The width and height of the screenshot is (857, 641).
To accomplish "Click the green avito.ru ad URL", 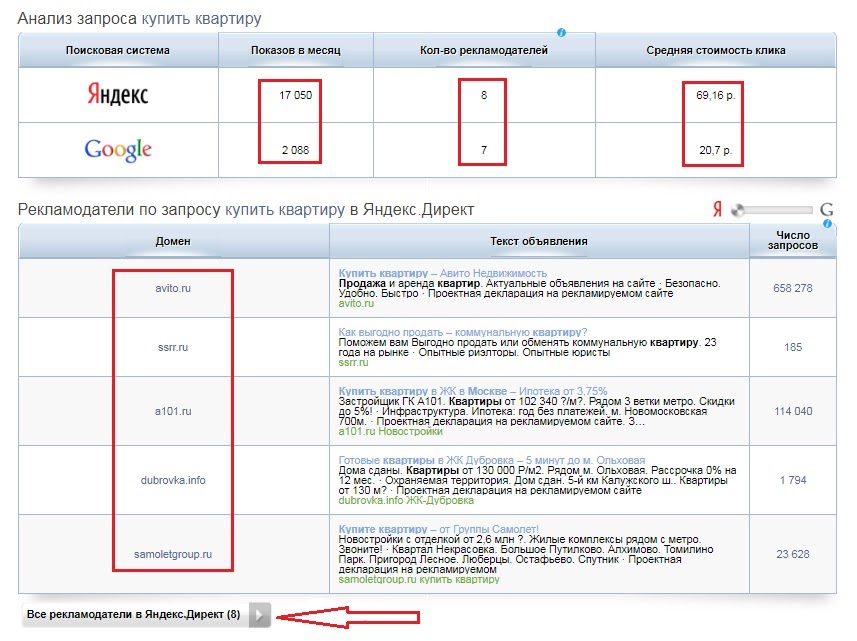I will point(356,303).
